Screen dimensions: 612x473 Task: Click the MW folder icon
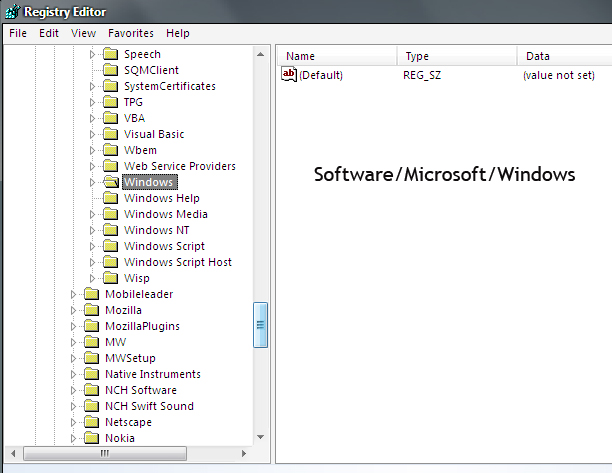[x=92, y=342]
